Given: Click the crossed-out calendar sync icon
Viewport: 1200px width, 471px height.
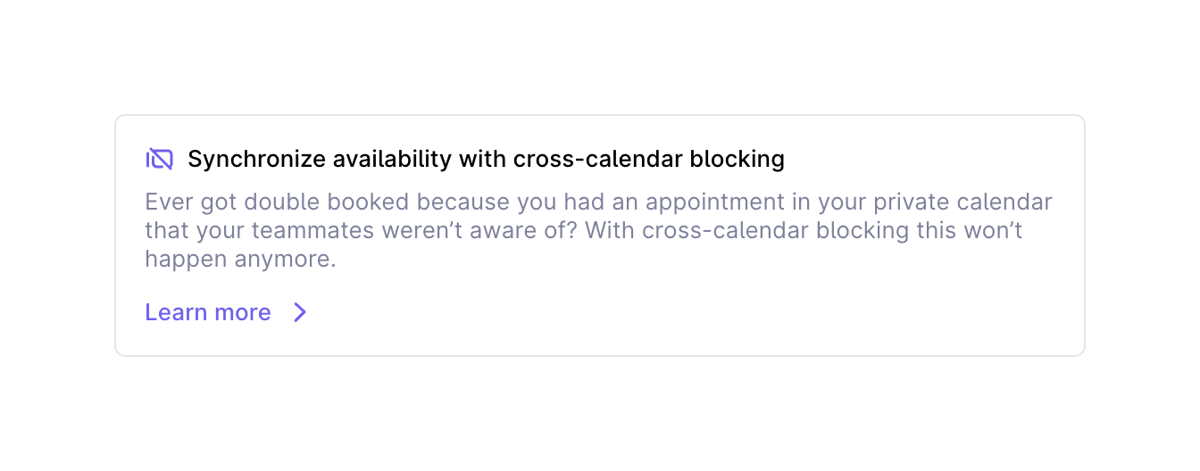Looking at the screenshot, I should tap(159, 159).
